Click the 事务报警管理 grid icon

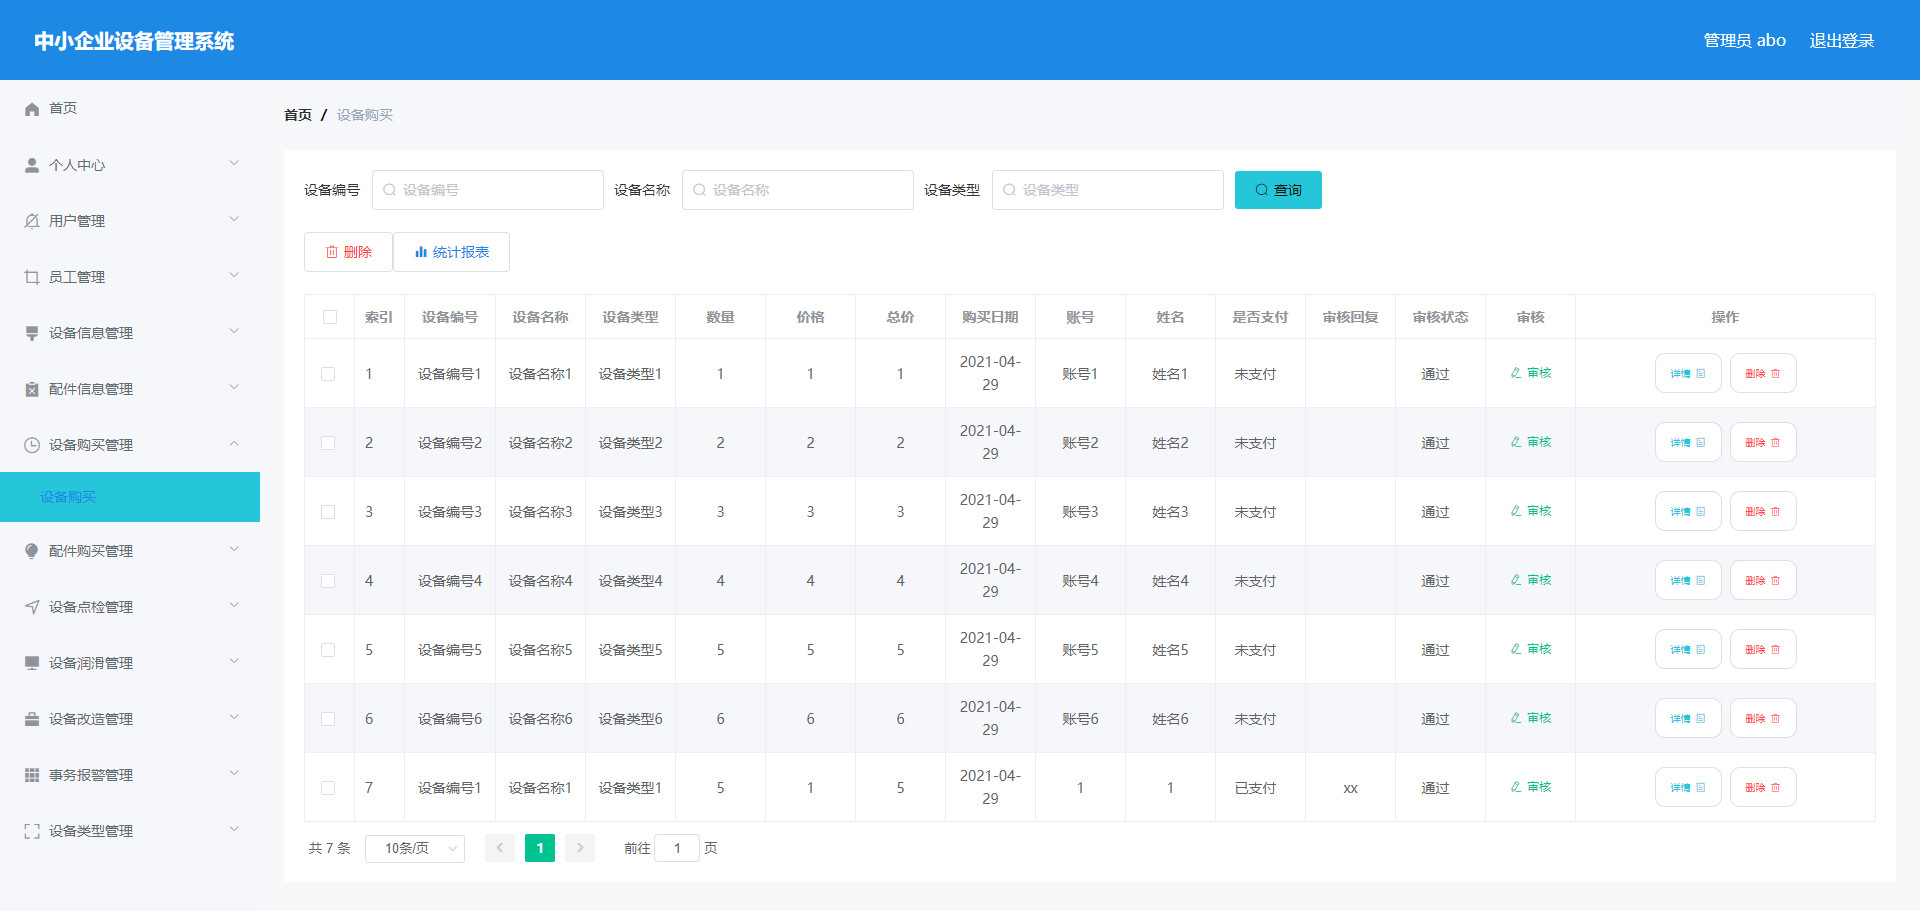pyautogui.click(x=32, y=775)
